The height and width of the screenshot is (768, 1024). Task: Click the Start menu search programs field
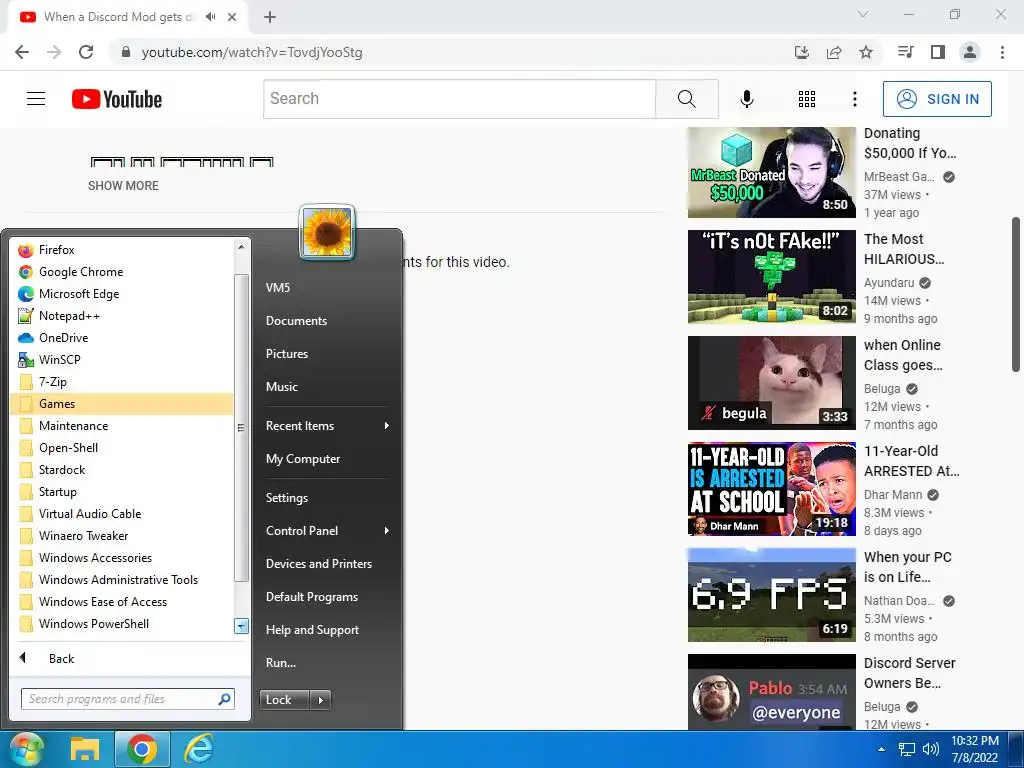(x=128, y=699)
